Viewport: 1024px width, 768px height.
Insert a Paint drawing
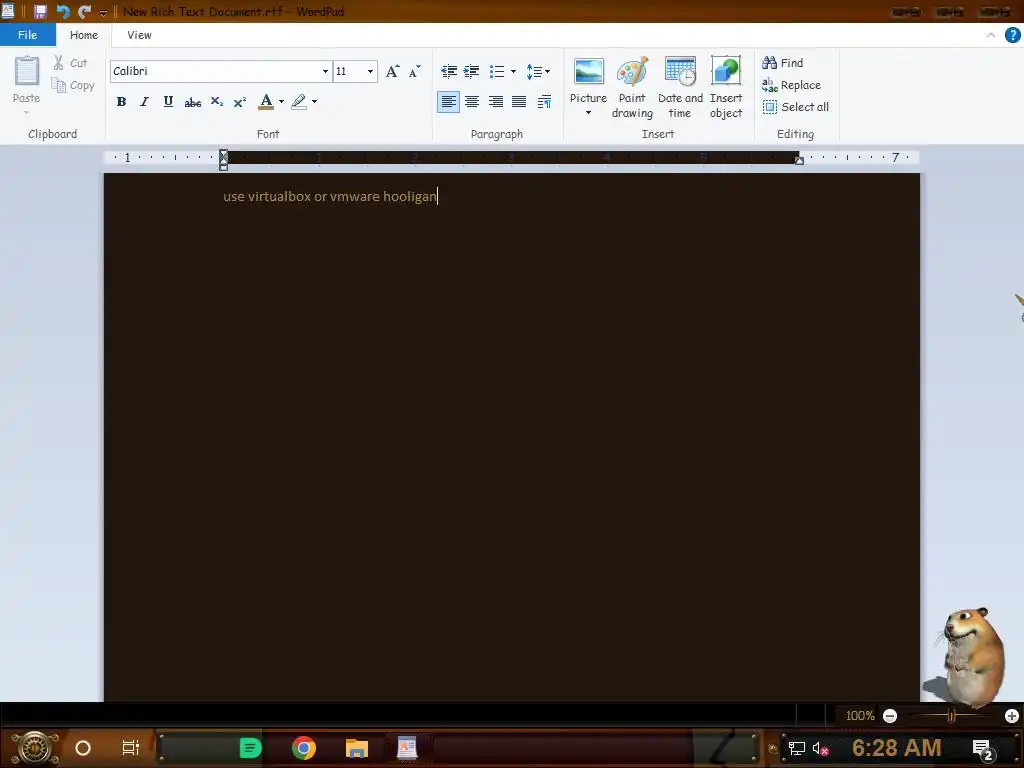[x=632, y=88]
